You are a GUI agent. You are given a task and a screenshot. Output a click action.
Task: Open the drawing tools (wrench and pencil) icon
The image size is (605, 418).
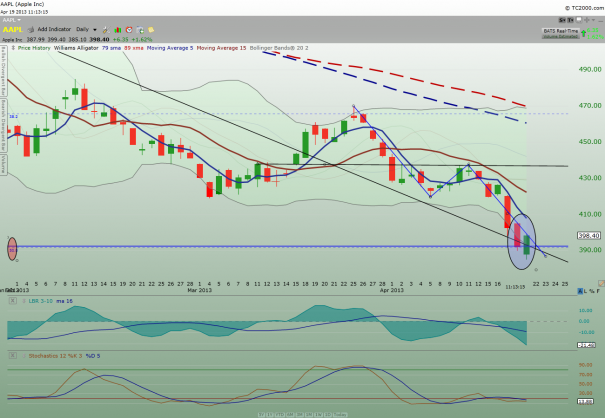coord(106,30)
